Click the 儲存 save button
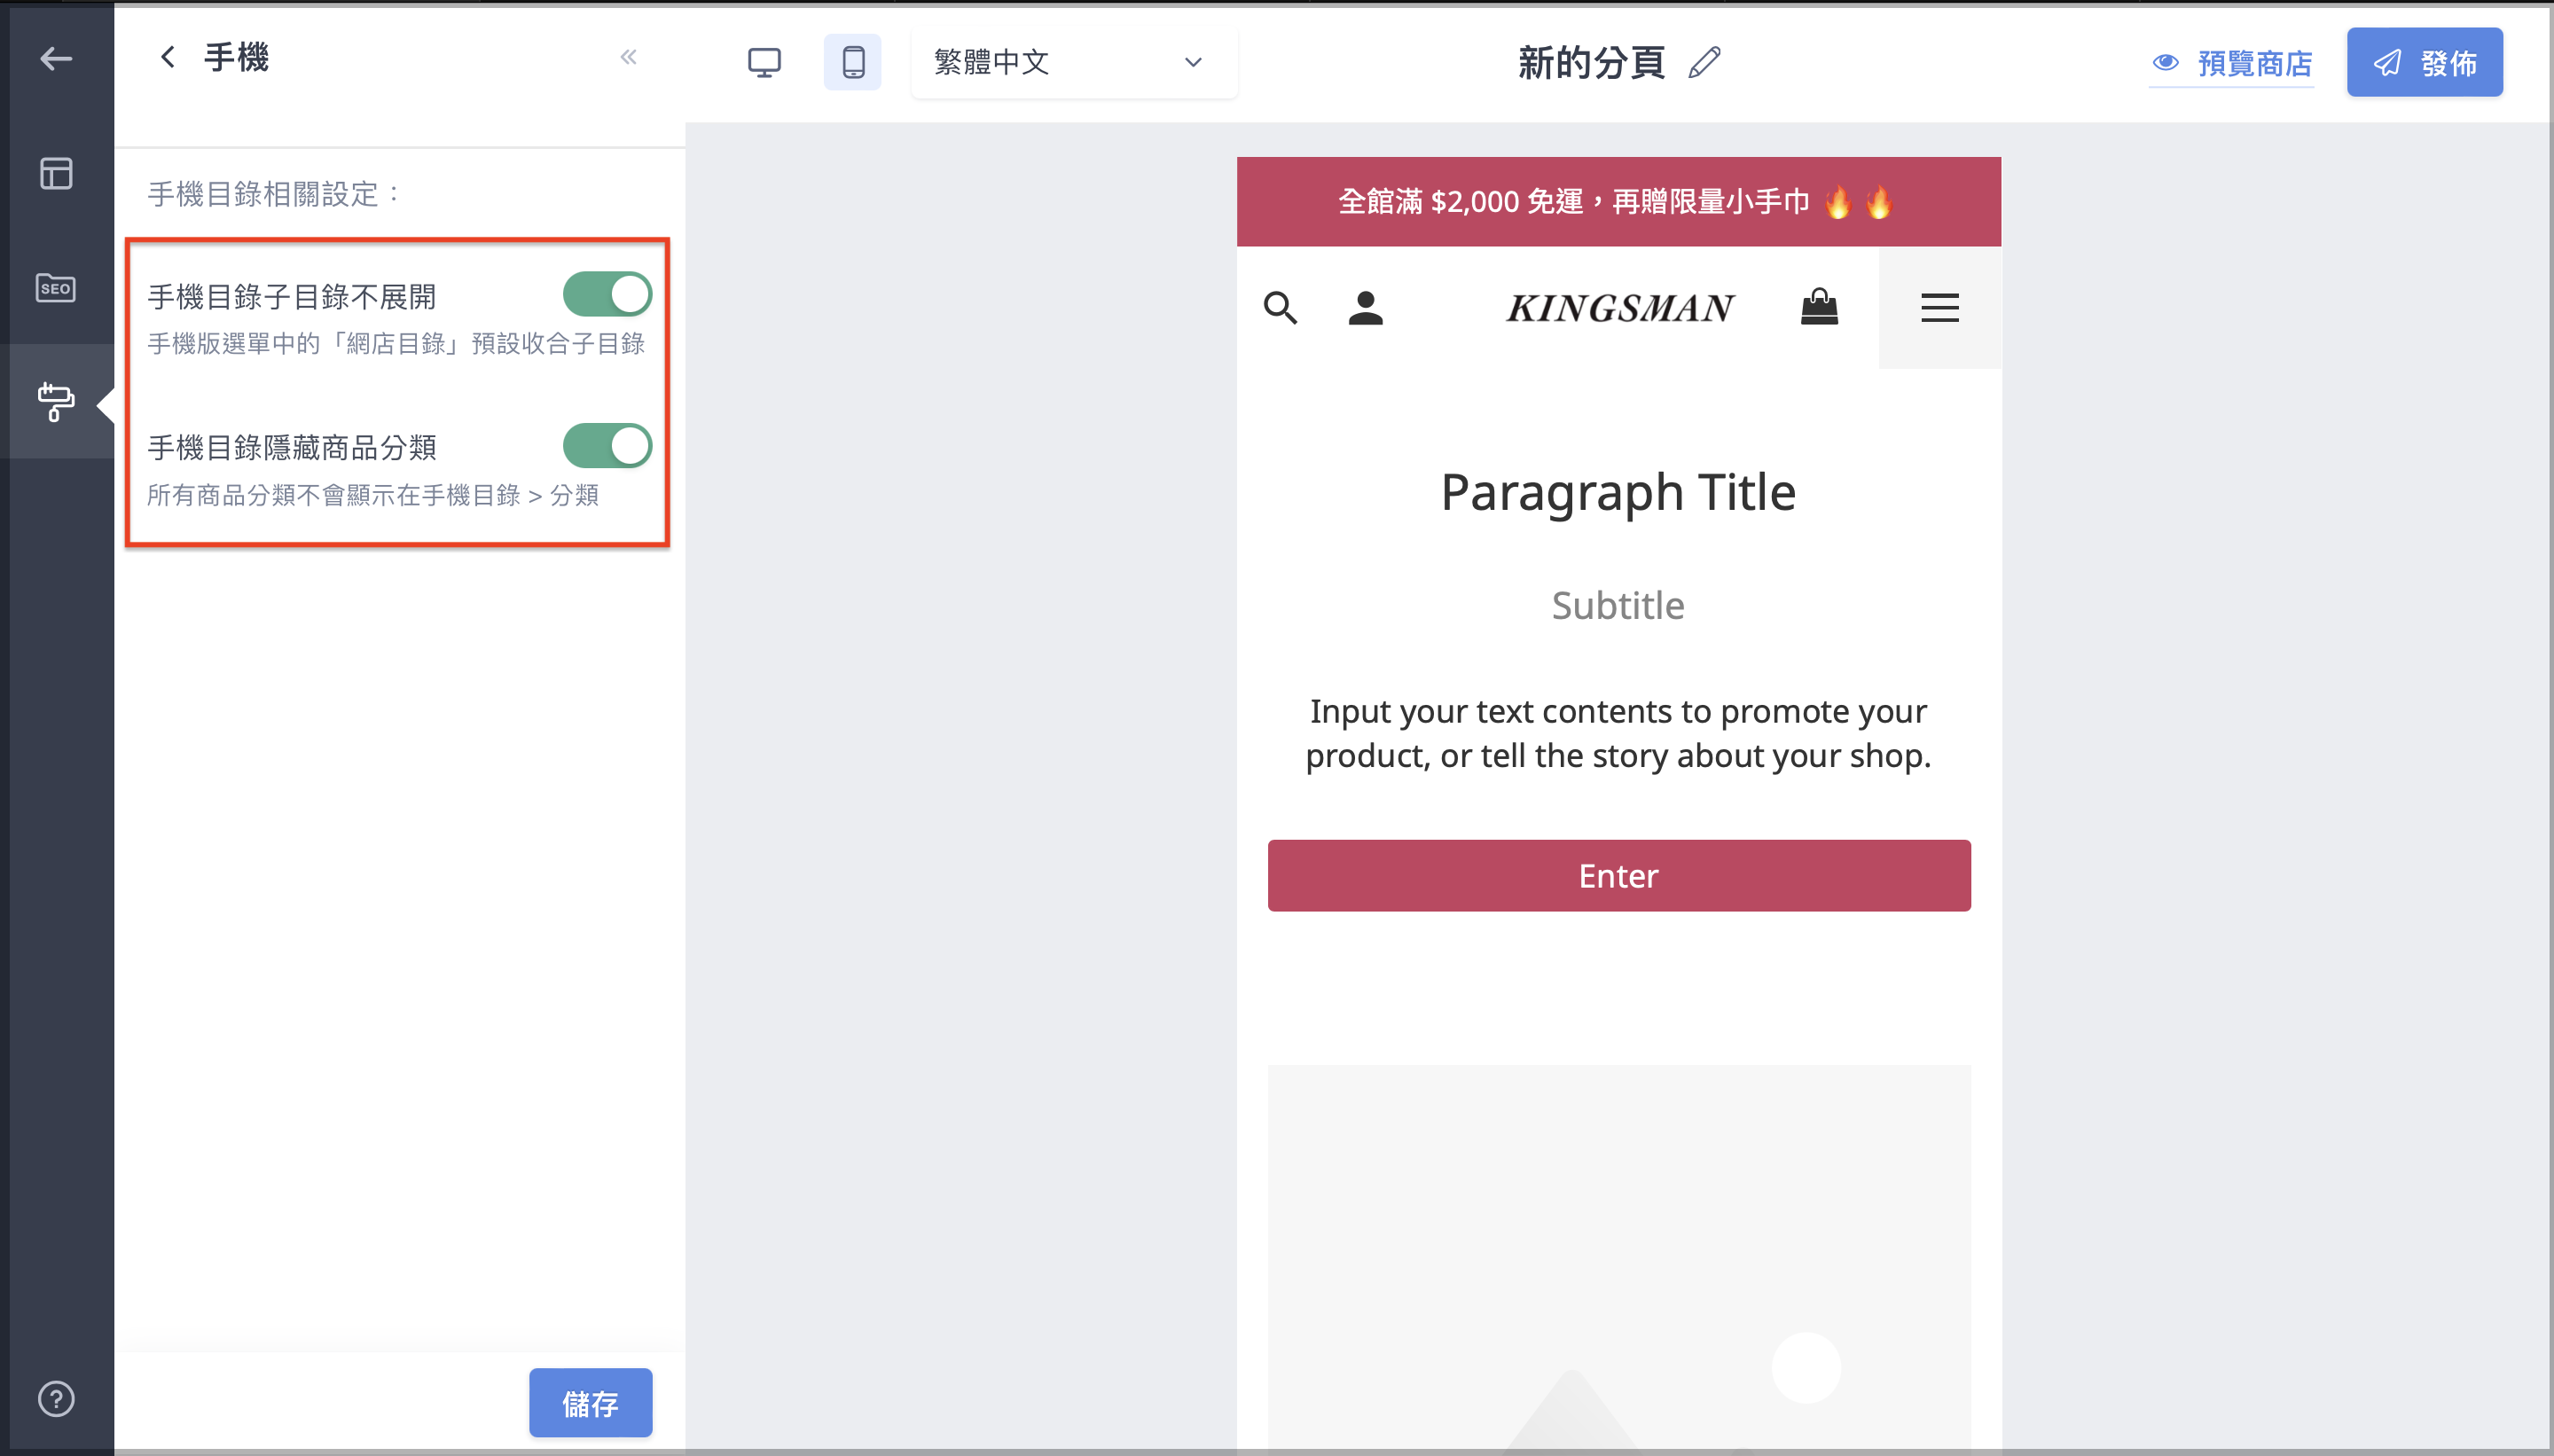 (590, 1403)
